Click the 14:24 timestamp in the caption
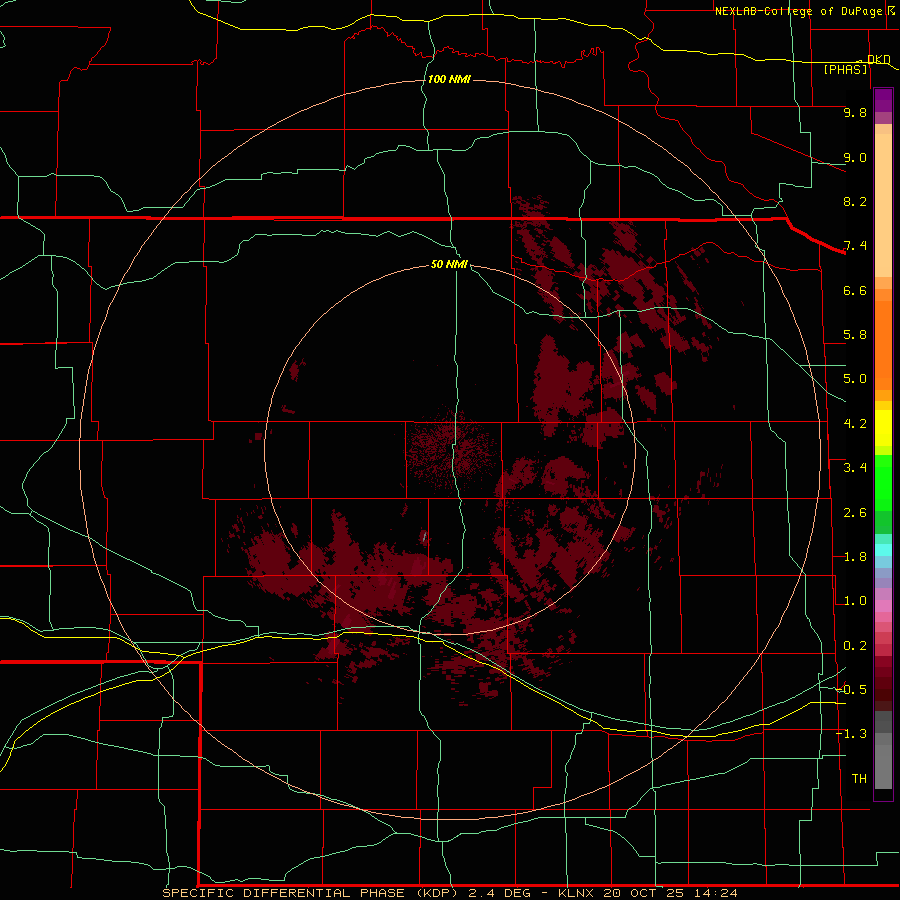The image size is (900, 900). pyautogui.click(x=715, y=893)
